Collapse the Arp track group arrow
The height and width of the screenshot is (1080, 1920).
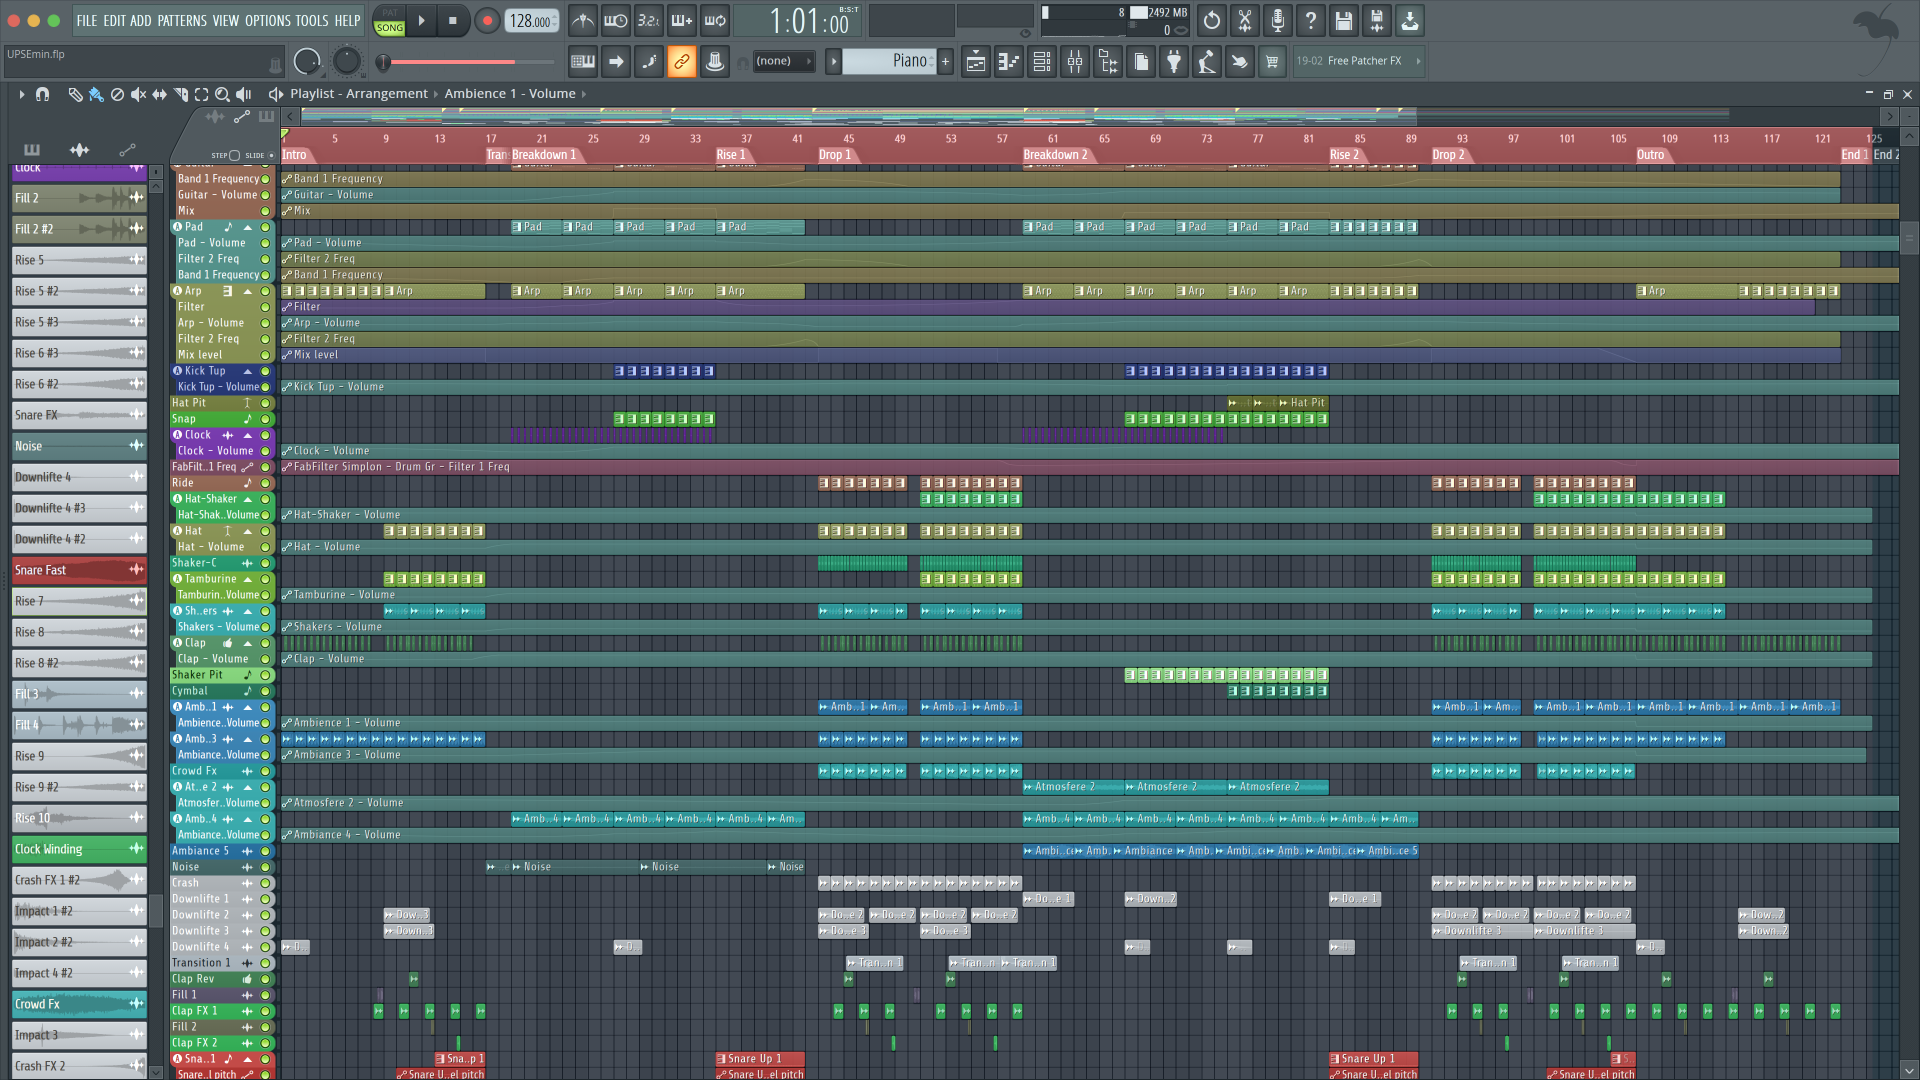pos(248,291)
